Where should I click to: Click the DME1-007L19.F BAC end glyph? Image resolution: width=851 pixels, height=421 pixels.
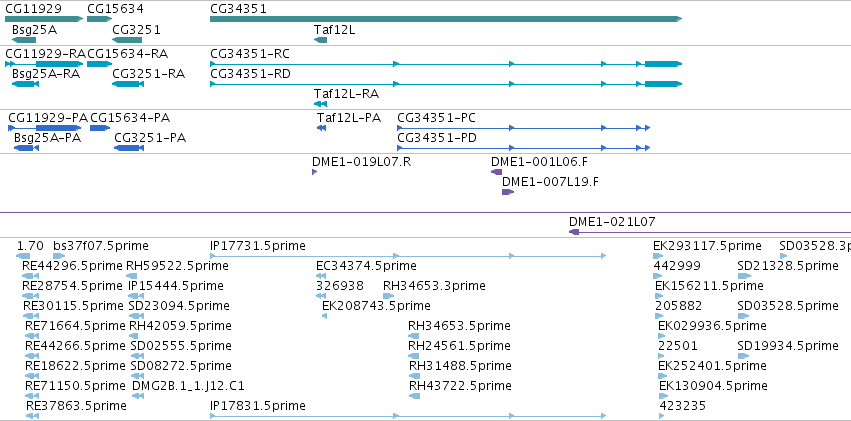[x=508, y=192]
